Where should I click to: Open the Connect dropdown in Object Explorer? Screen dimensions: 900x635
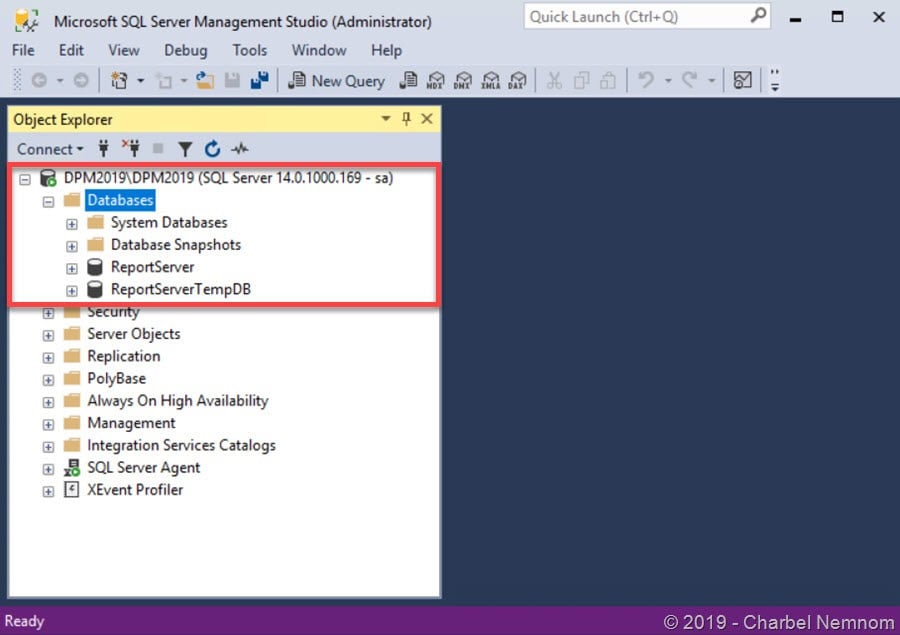point(50,149)
